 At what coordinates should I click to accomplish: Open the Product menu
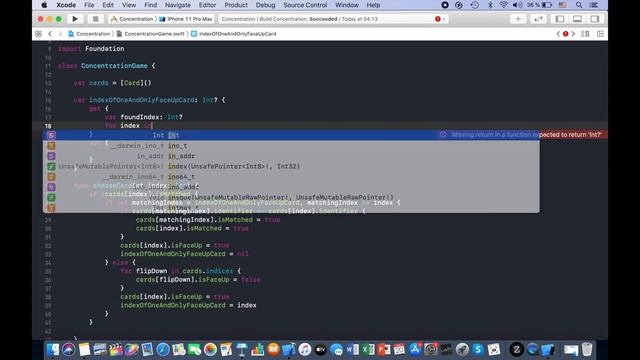(236, 5)
